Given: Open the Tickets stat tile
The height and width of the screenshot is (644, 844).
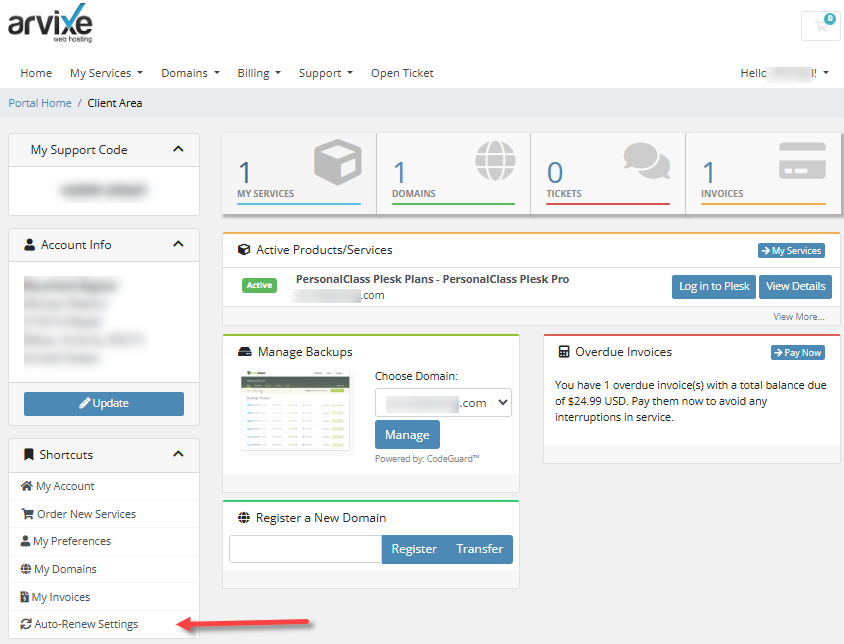Looking at the screenshot, I should point(608,173).
